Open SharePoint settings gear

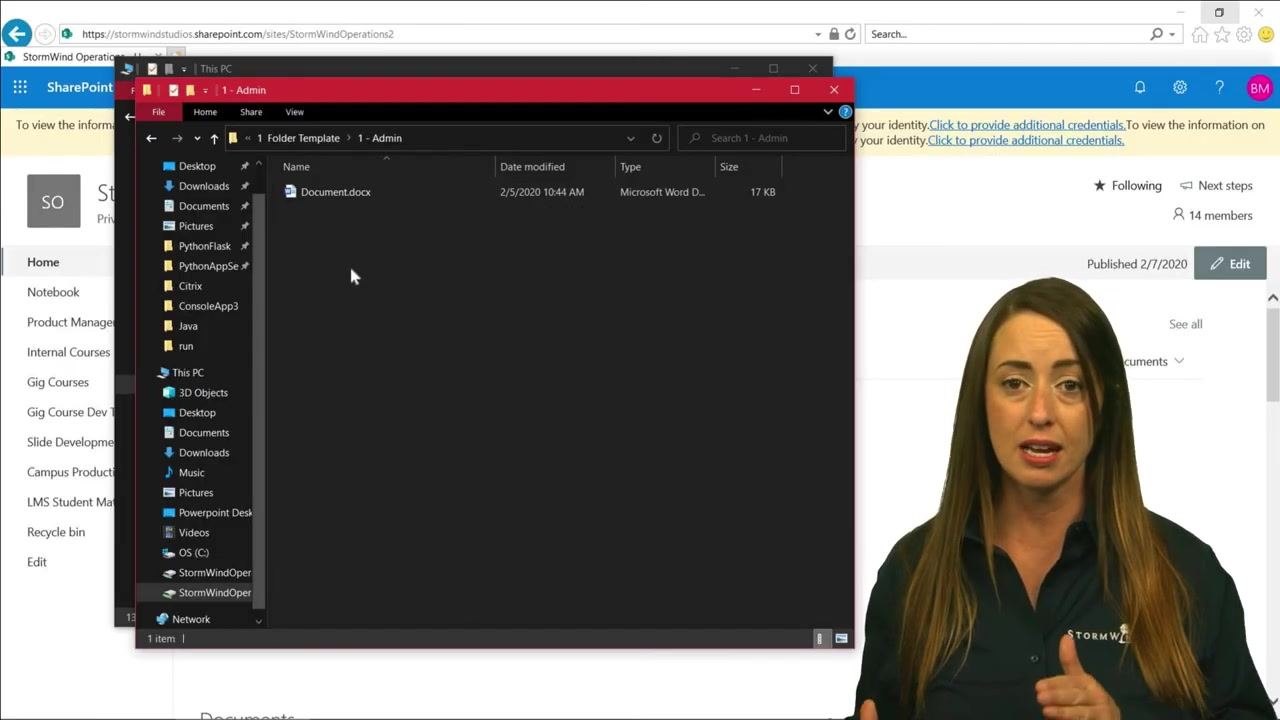tap(1180, 88)
